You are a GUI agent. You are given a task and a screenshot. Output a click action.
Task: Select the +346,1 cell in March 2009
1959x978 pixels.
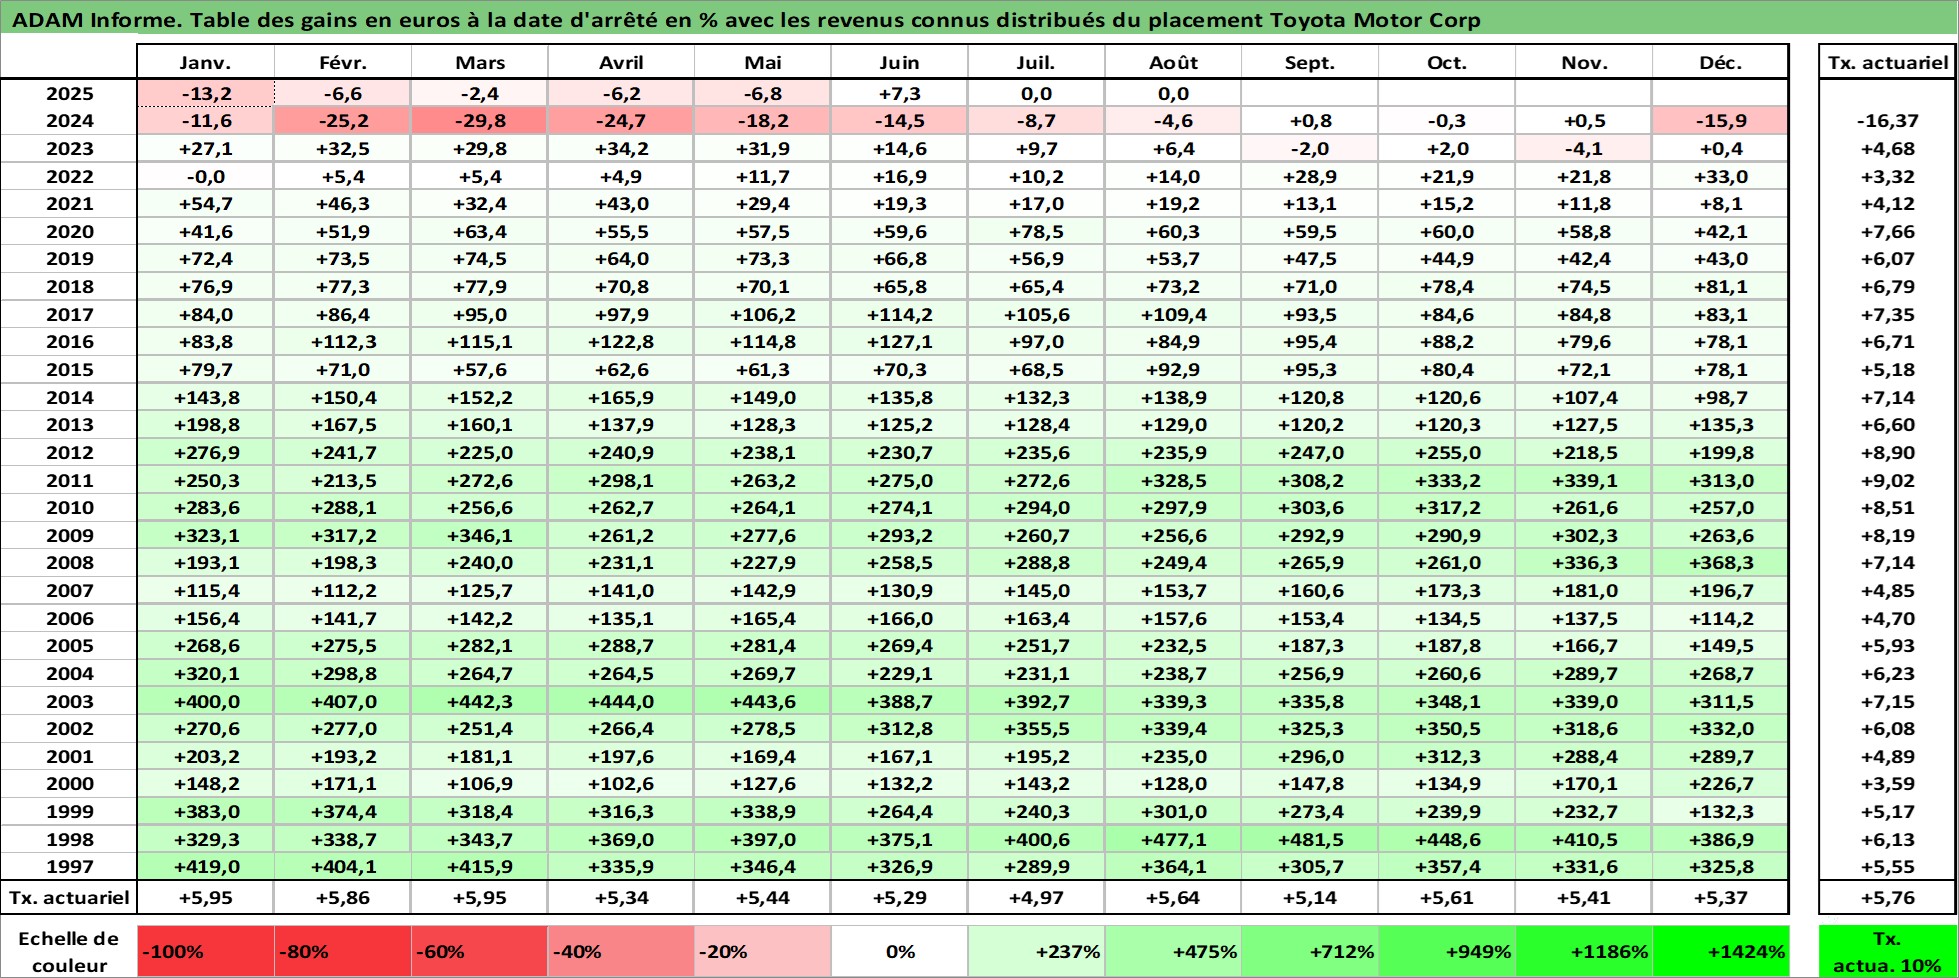[479, 535]
